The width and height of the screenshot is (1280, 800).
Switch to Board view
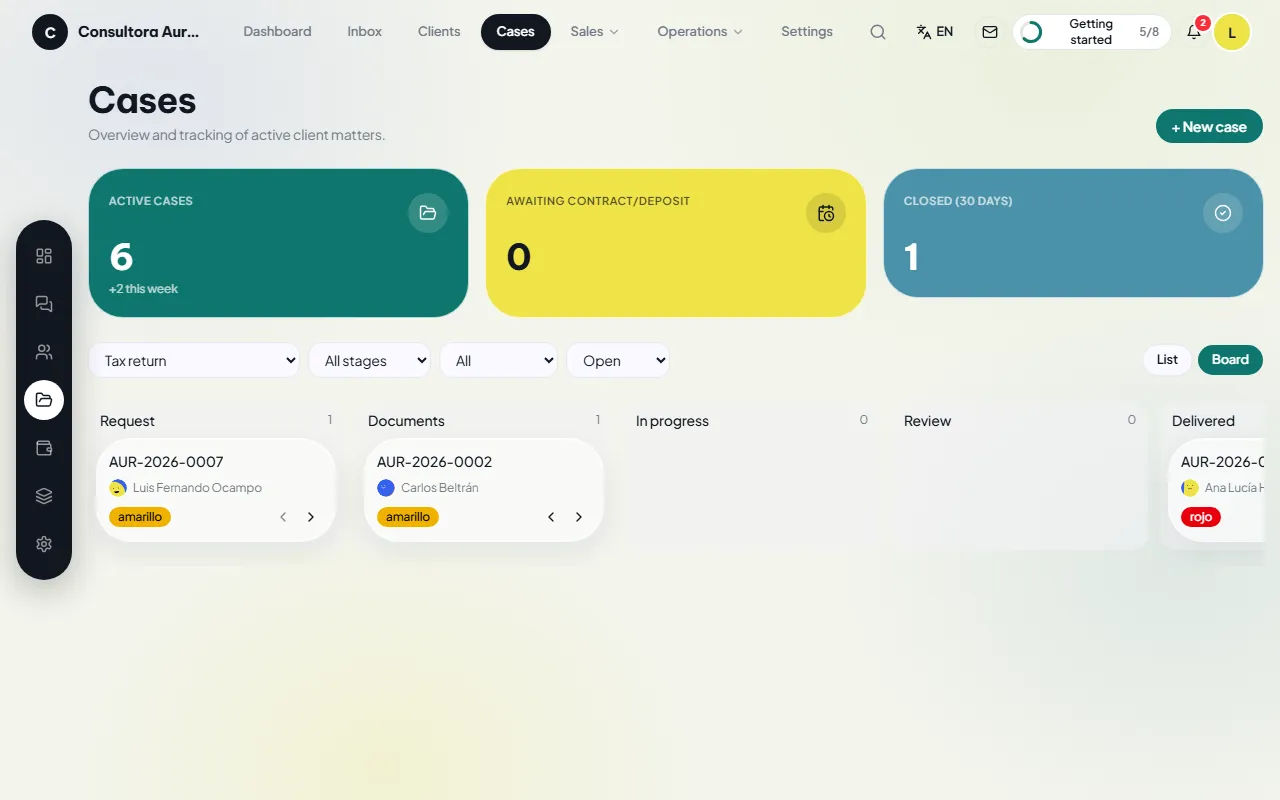click(1230, 360)
